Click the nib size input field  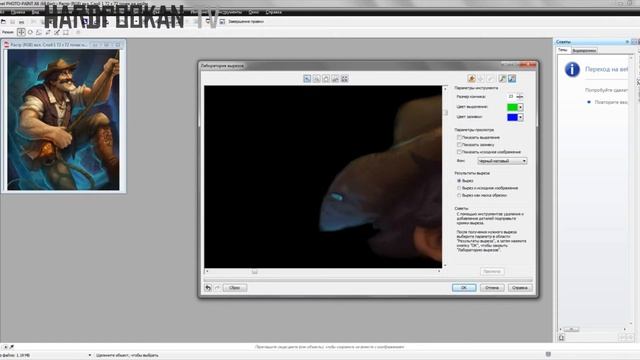point(511,97)
